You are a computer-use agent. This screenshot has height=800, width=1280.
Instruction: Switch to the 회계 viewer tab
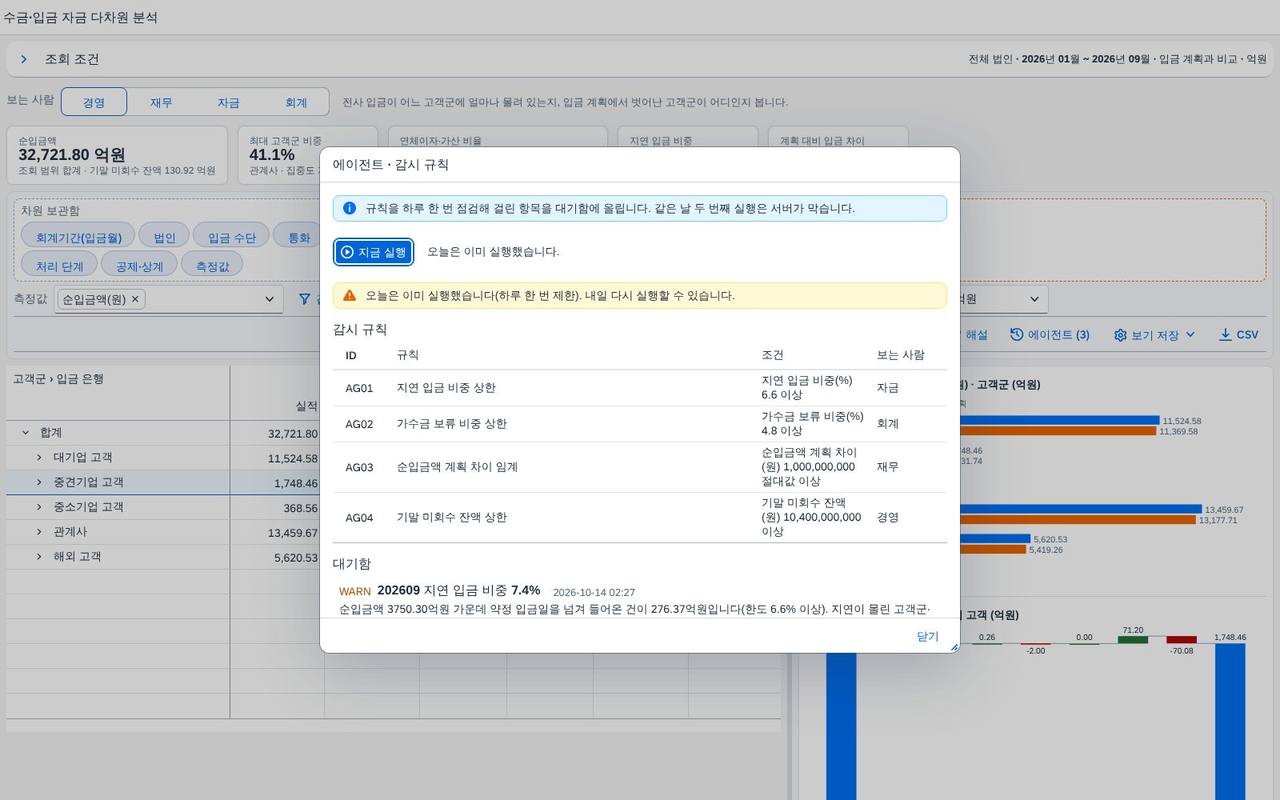point(296,102)
